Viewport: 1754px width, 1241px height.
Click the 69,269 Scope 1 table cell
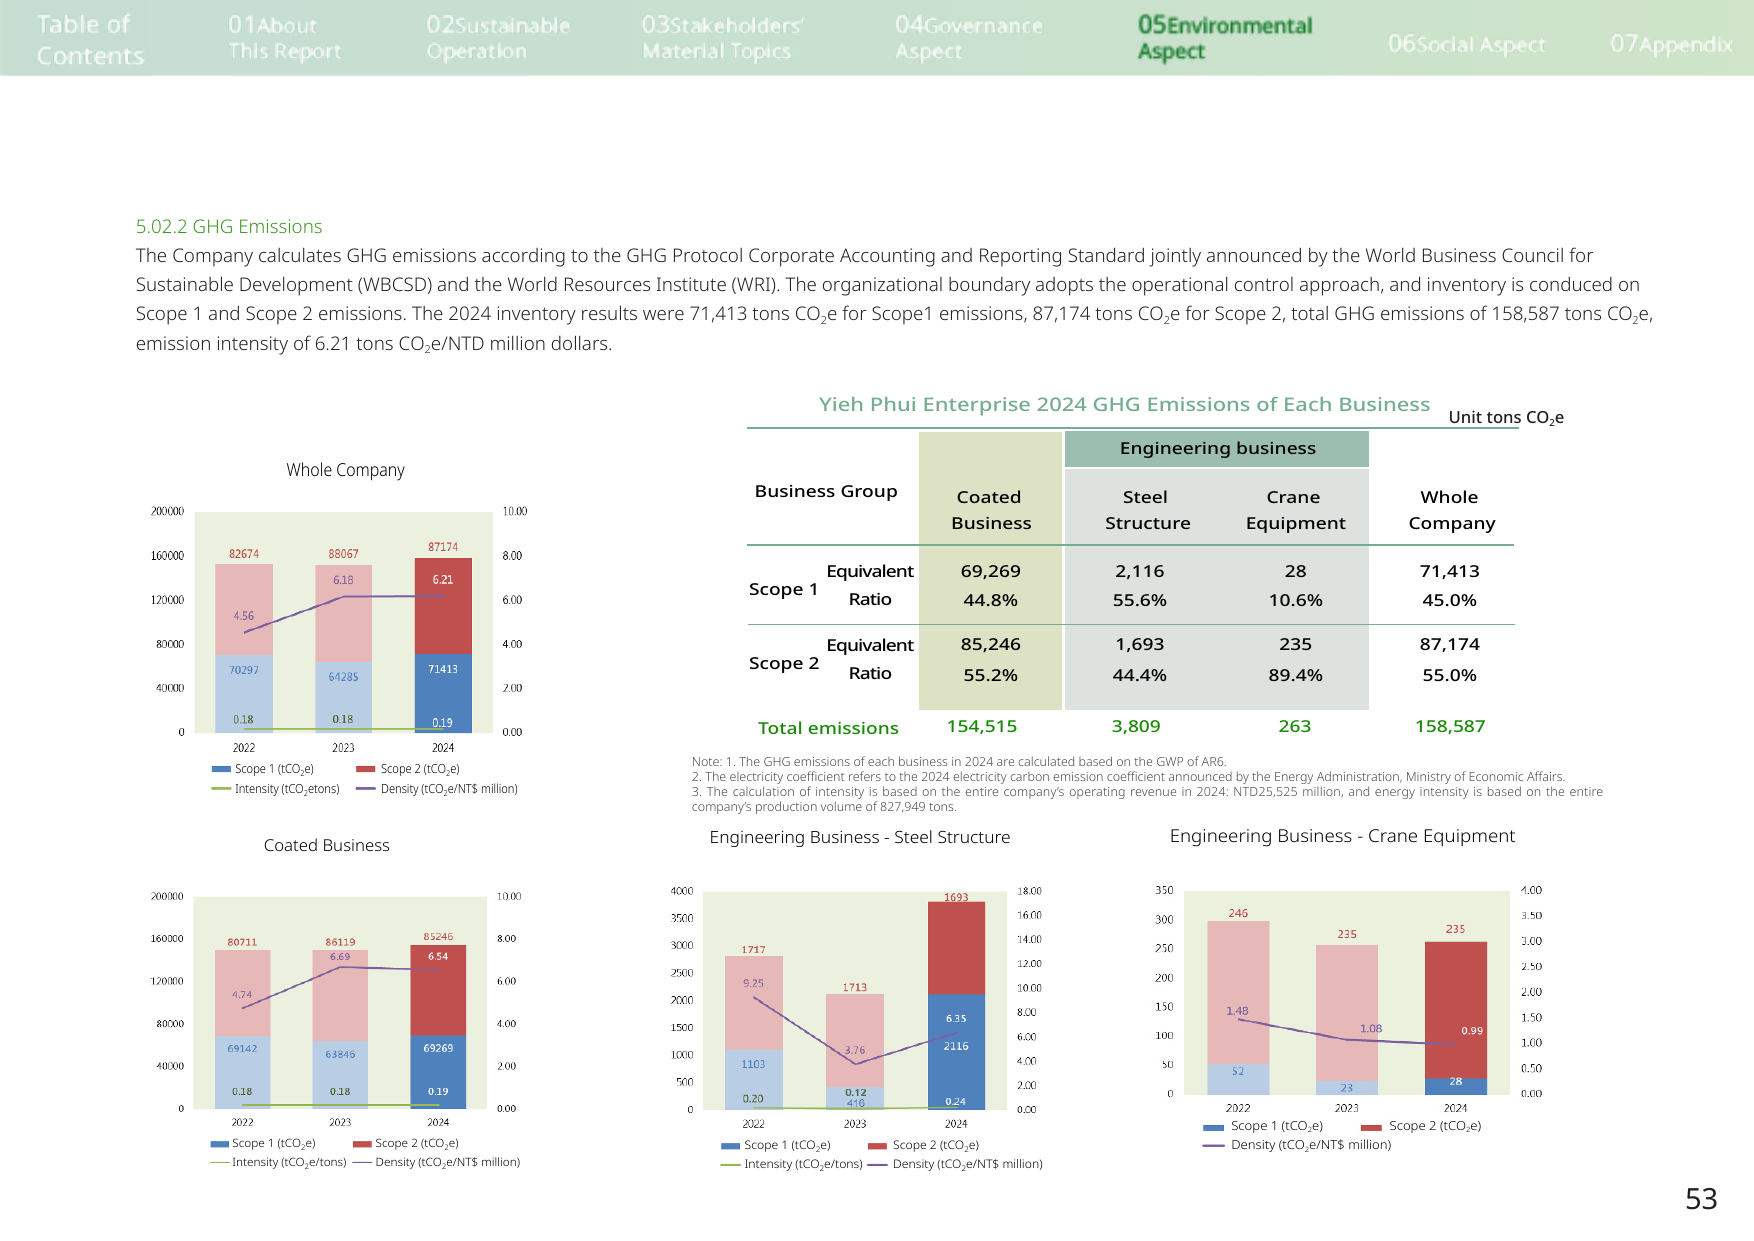click(x=990, y=571)
